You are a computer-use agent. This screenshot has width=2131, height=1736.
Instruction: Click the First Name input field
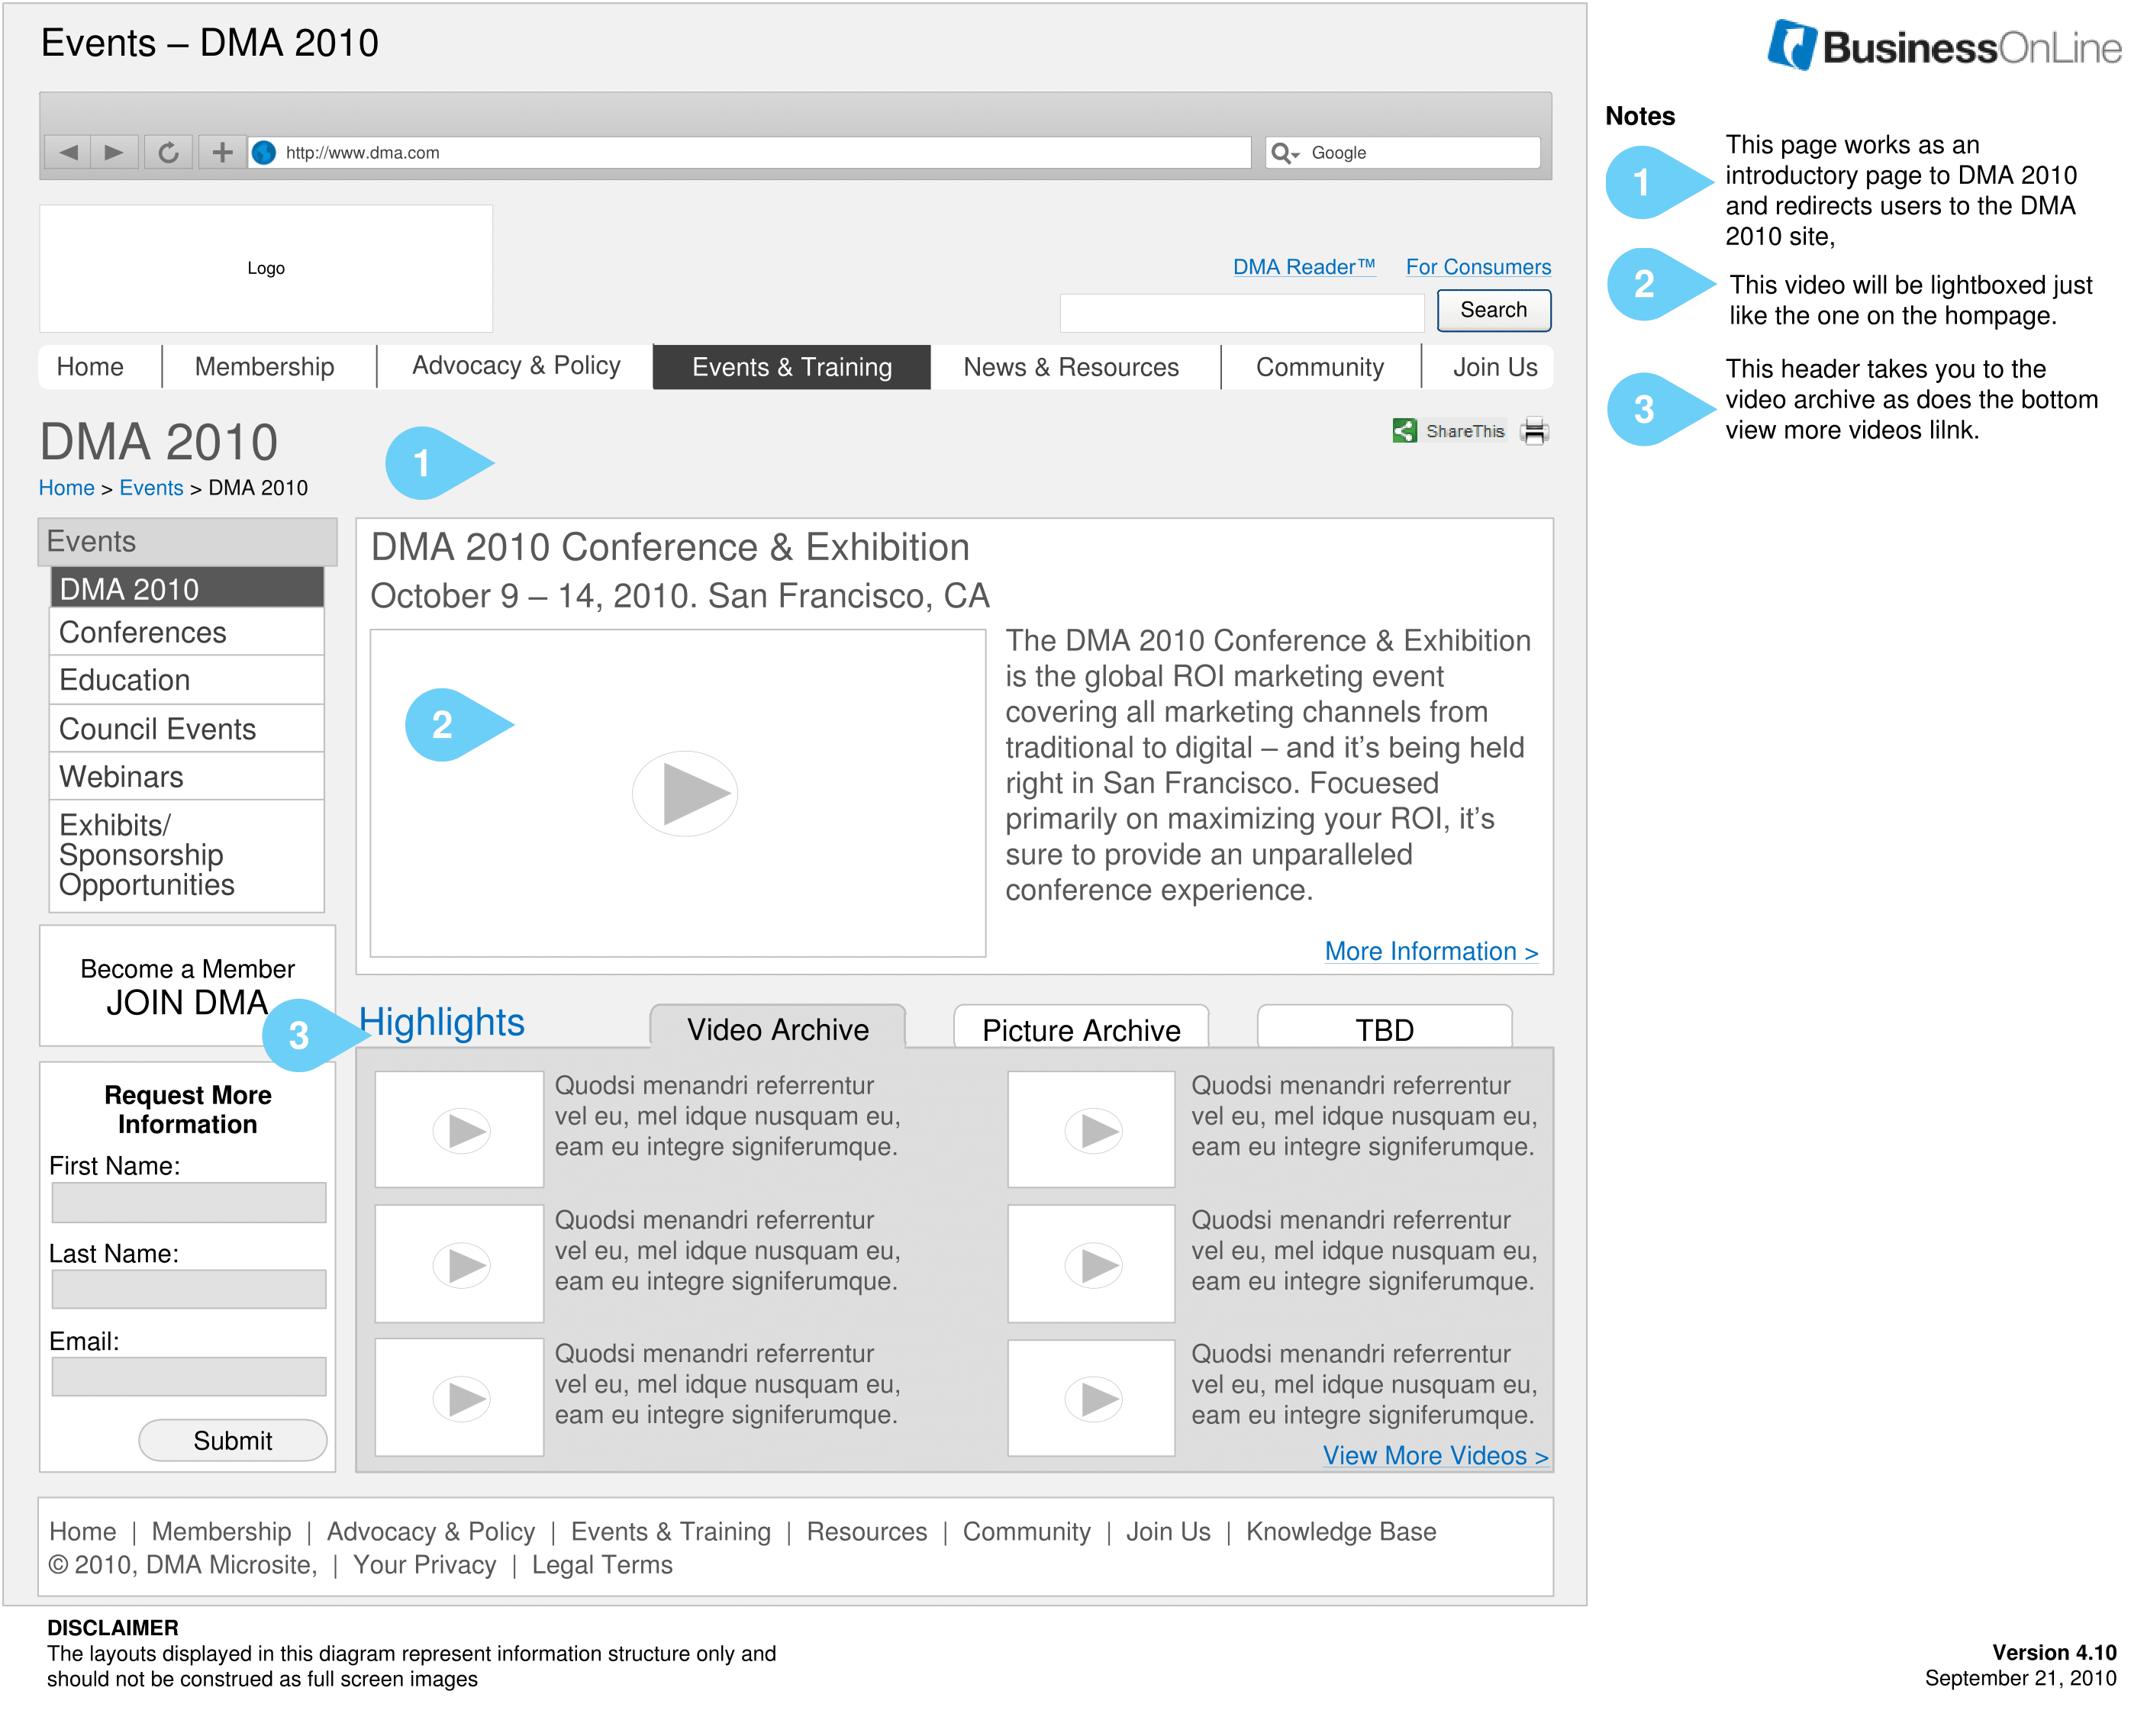[189, 1202]
